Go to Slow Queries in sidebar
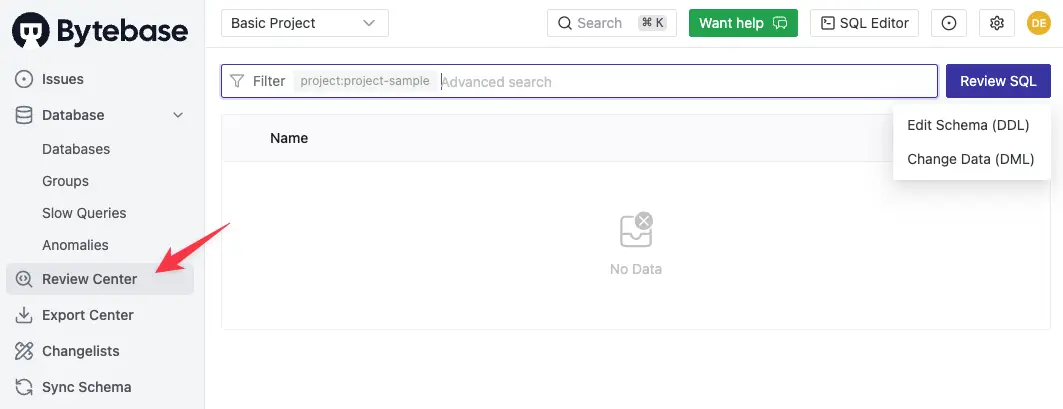Viewport: 1063px width, 409px height. pos(84,213)
